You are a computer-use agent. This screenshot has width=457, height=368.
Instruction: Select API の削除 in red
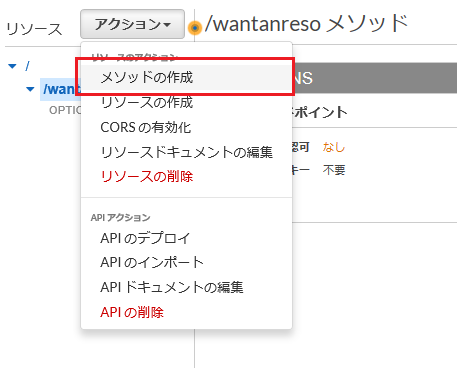pos(187,312)
